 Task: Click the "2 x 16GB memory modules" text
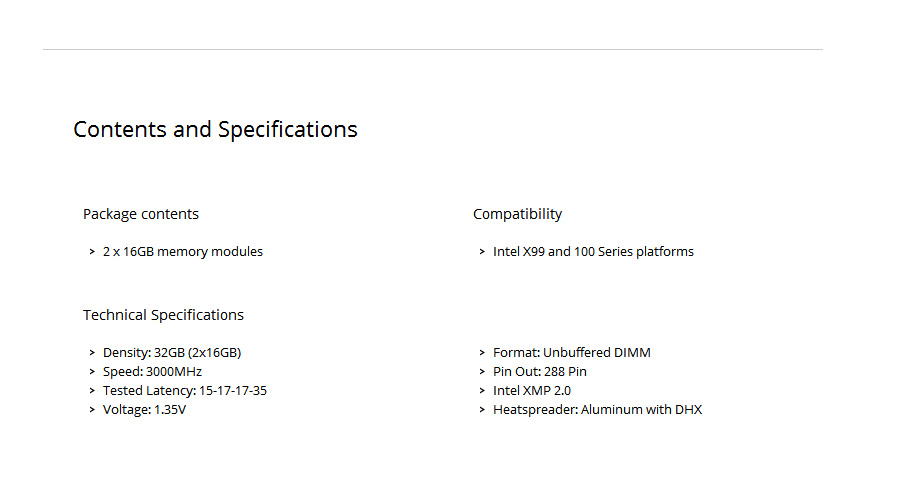point(183,252)
